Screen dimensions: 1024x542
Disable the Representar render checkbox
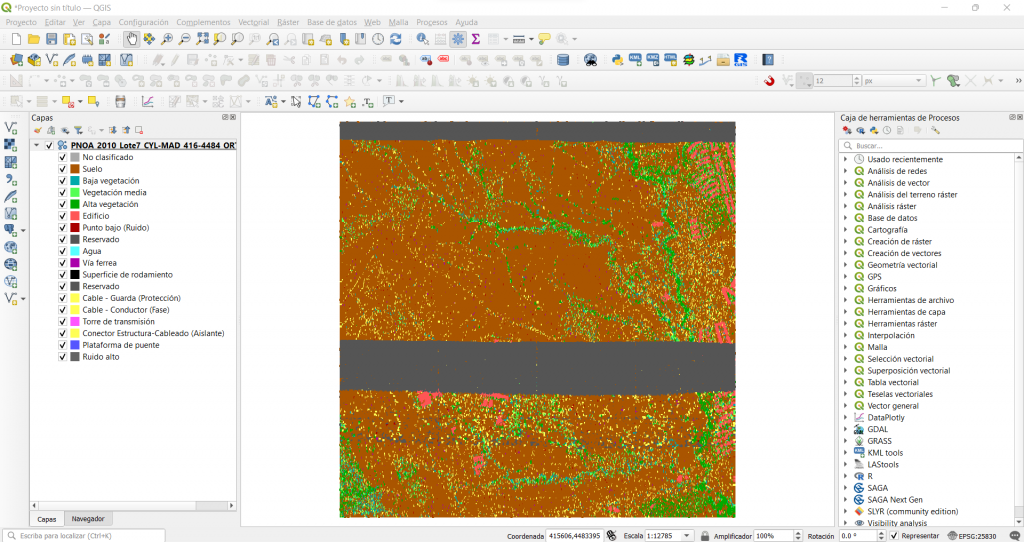[893, 536]
